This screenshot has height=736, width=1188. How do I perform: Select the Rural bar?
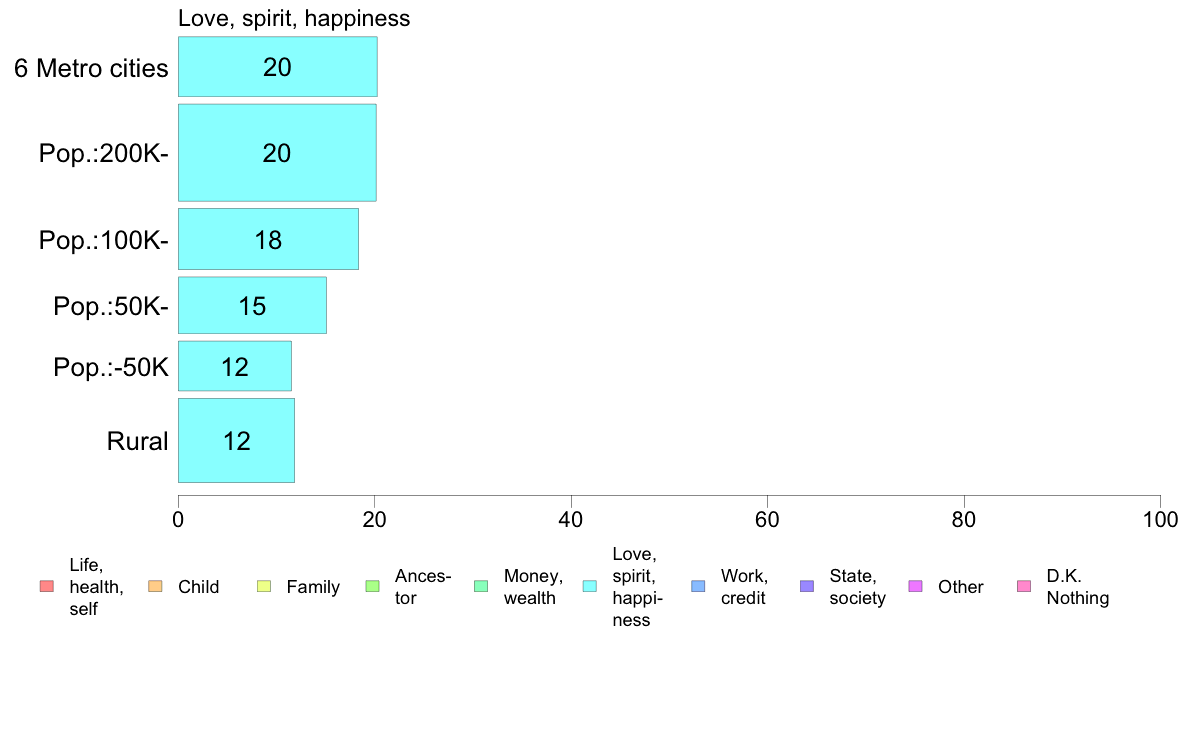coord(236,441)
